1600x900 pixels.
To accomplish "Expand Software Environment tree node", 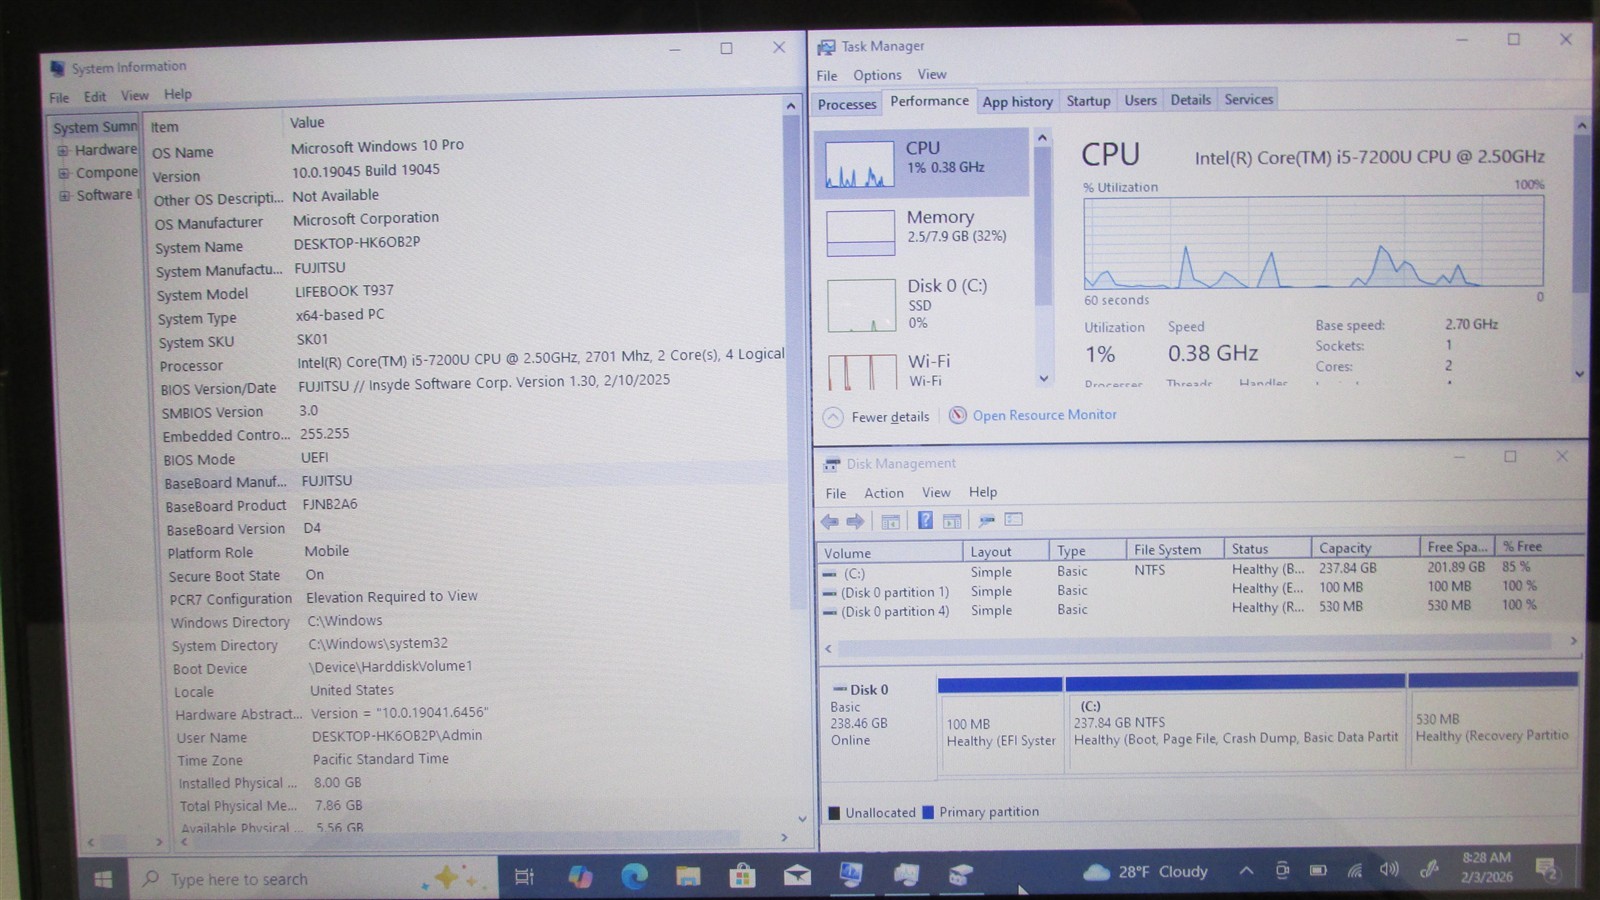I will (65, 196).
